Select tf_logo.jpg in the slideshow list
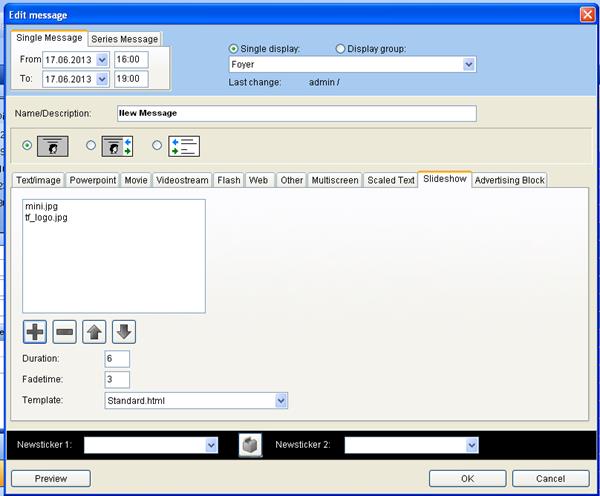 [46, 217]
